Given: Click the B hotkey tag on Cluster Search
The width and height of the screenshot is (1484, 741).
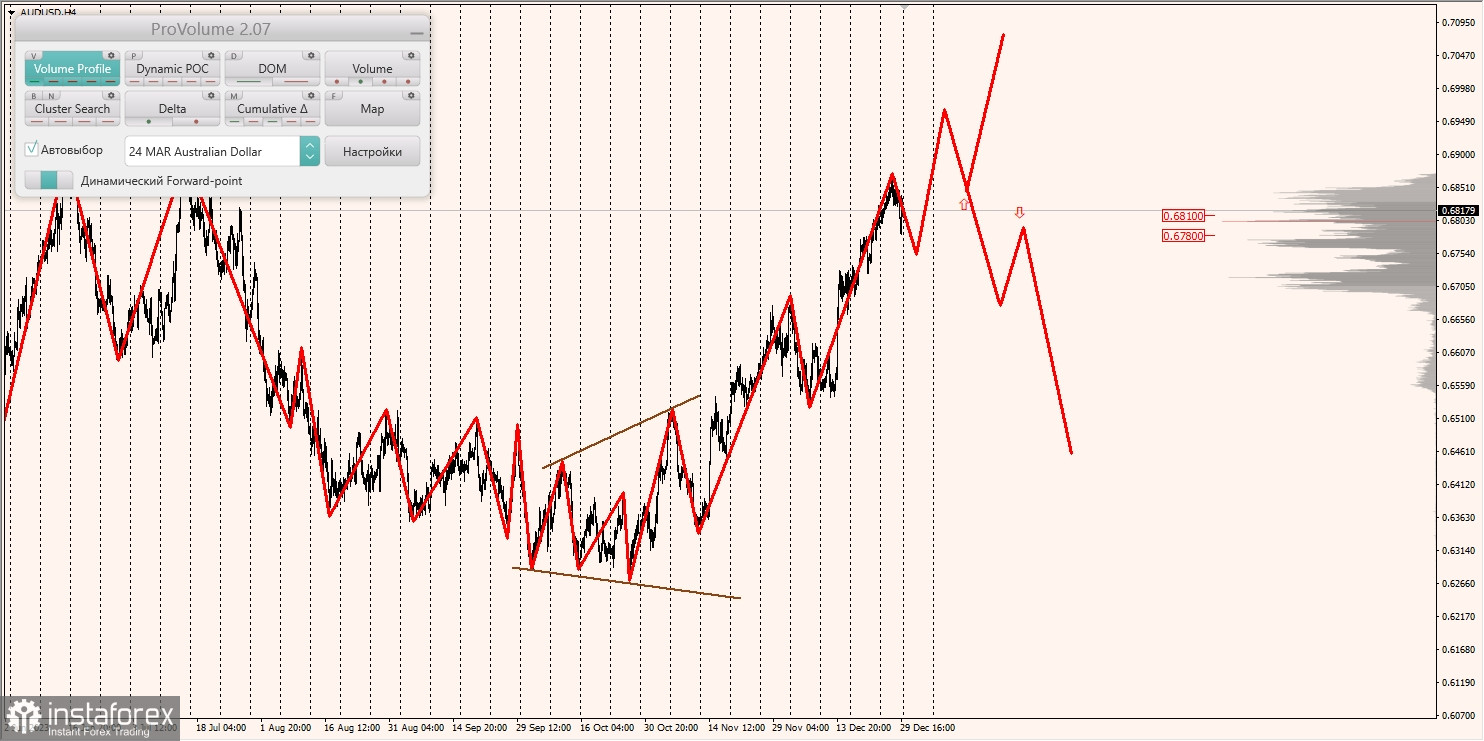Looking at the screenshot, I should 35,96.
